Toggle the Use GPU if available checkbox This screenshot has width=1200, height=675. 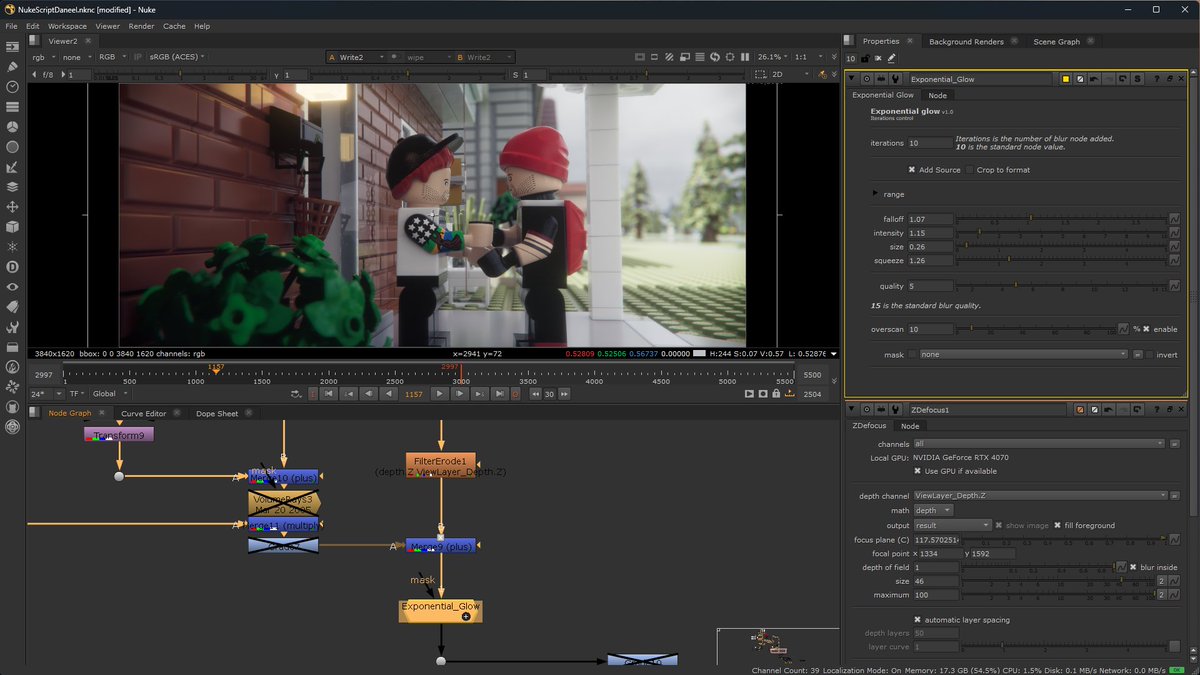coord(917,471)
